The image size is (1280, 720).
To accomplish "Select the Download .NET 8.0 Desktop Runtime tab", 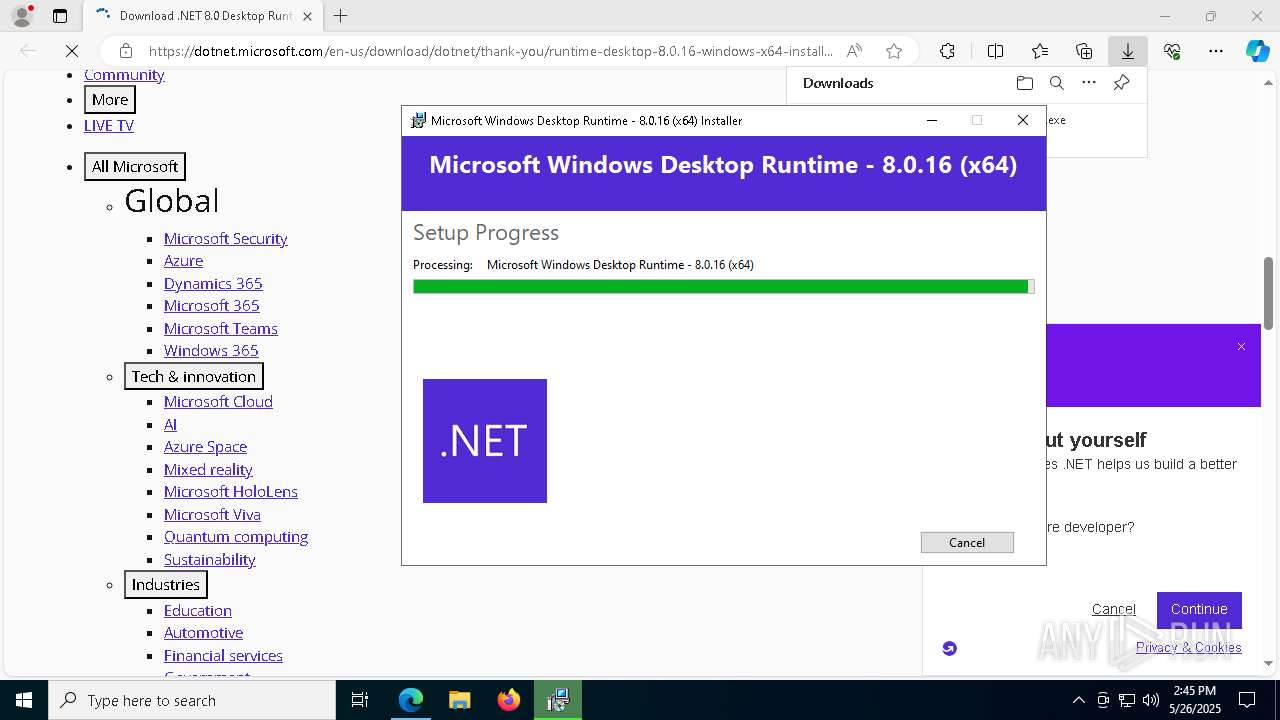I will click(x=203, y=16).
